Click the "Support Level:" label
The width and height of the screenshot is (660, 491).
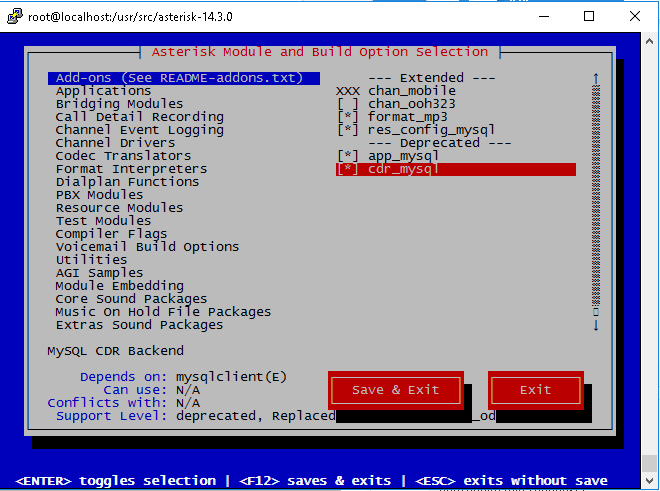click(112, 416)
